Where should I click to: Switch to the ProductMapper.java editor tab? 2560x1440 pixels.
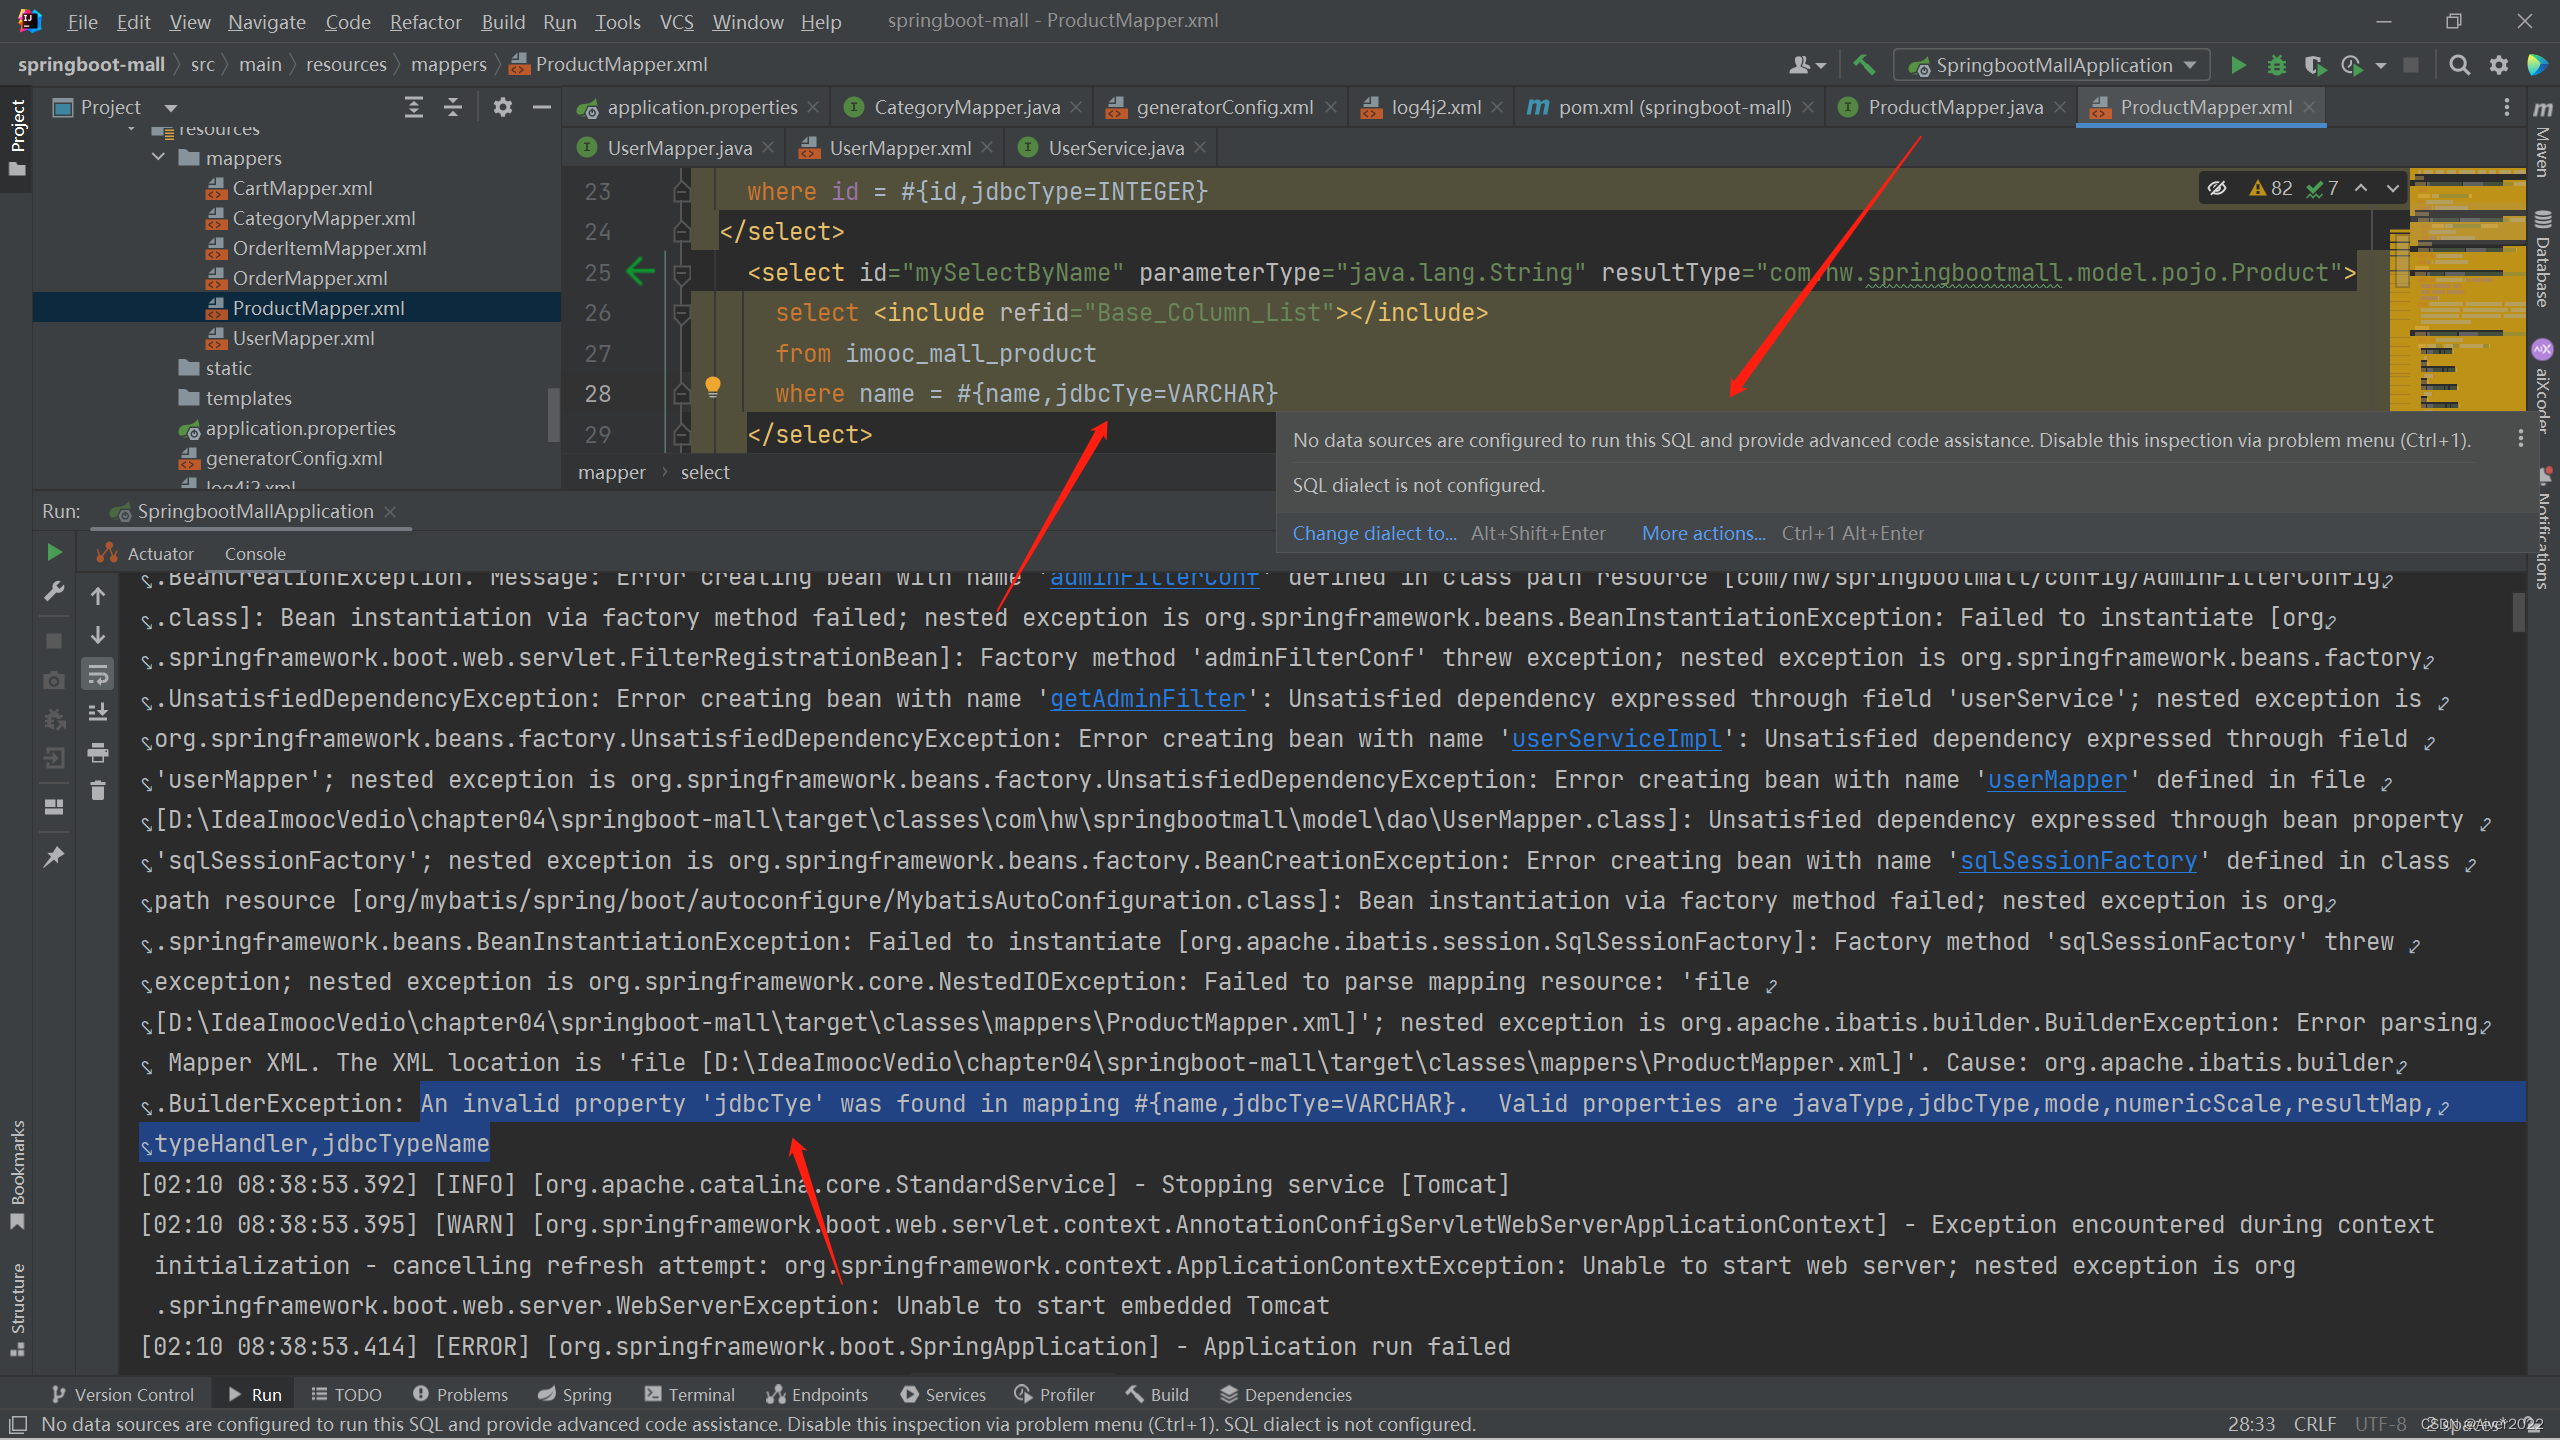(1954, 107)
